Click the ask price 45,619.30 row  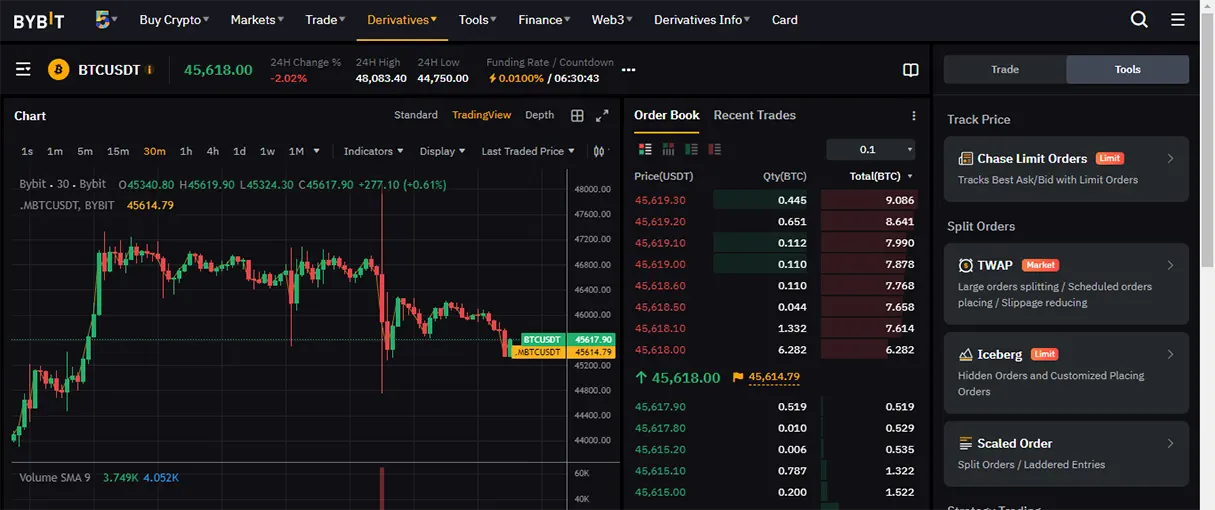click(x=775, y=200)
